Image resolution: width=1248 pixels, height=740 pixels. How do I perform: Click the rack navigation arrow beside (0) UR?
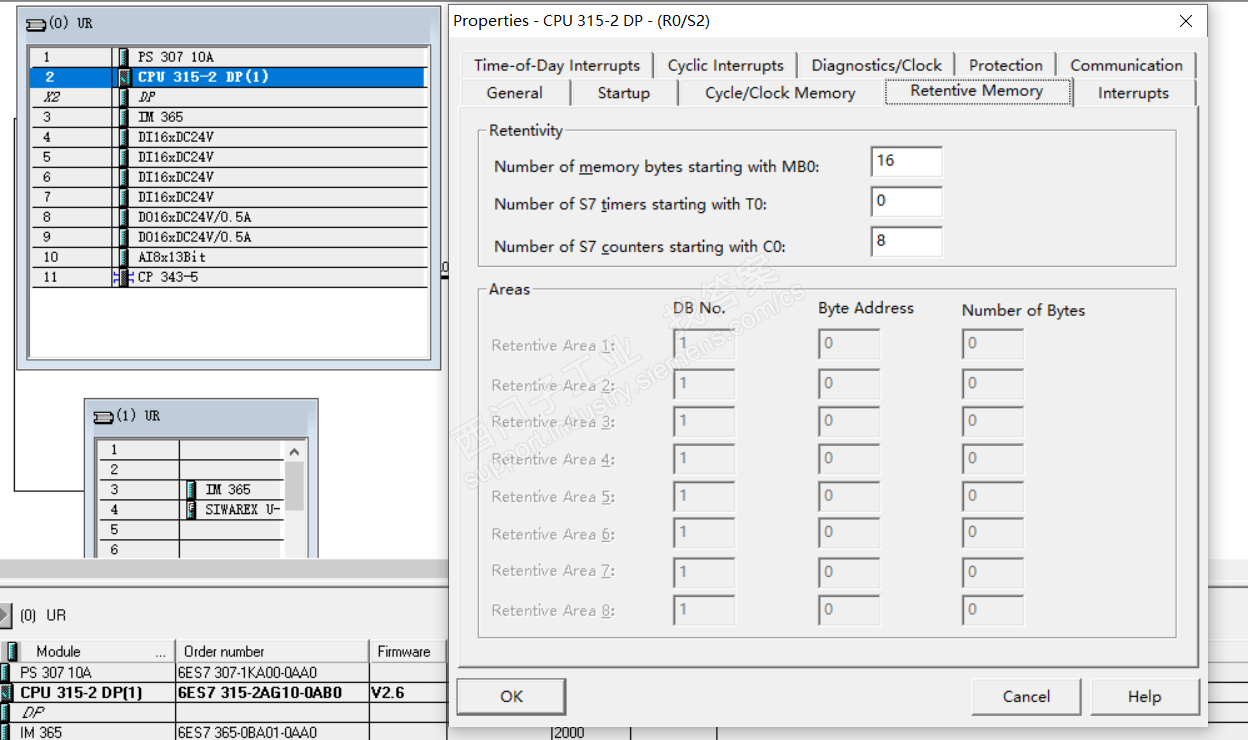[x=5, y=615]
